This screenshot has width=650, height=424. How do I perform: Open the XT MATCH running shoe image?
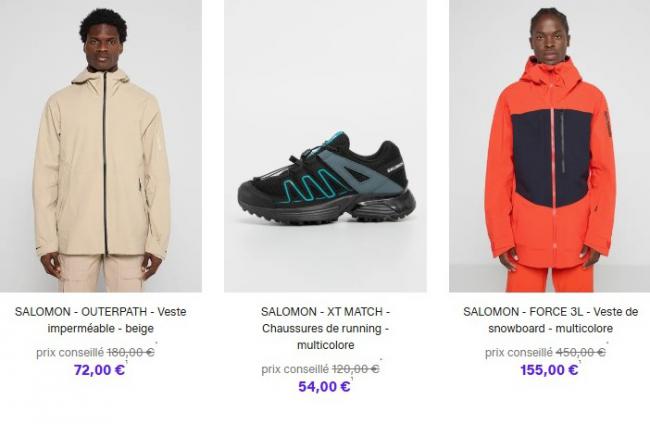(325, 146)
